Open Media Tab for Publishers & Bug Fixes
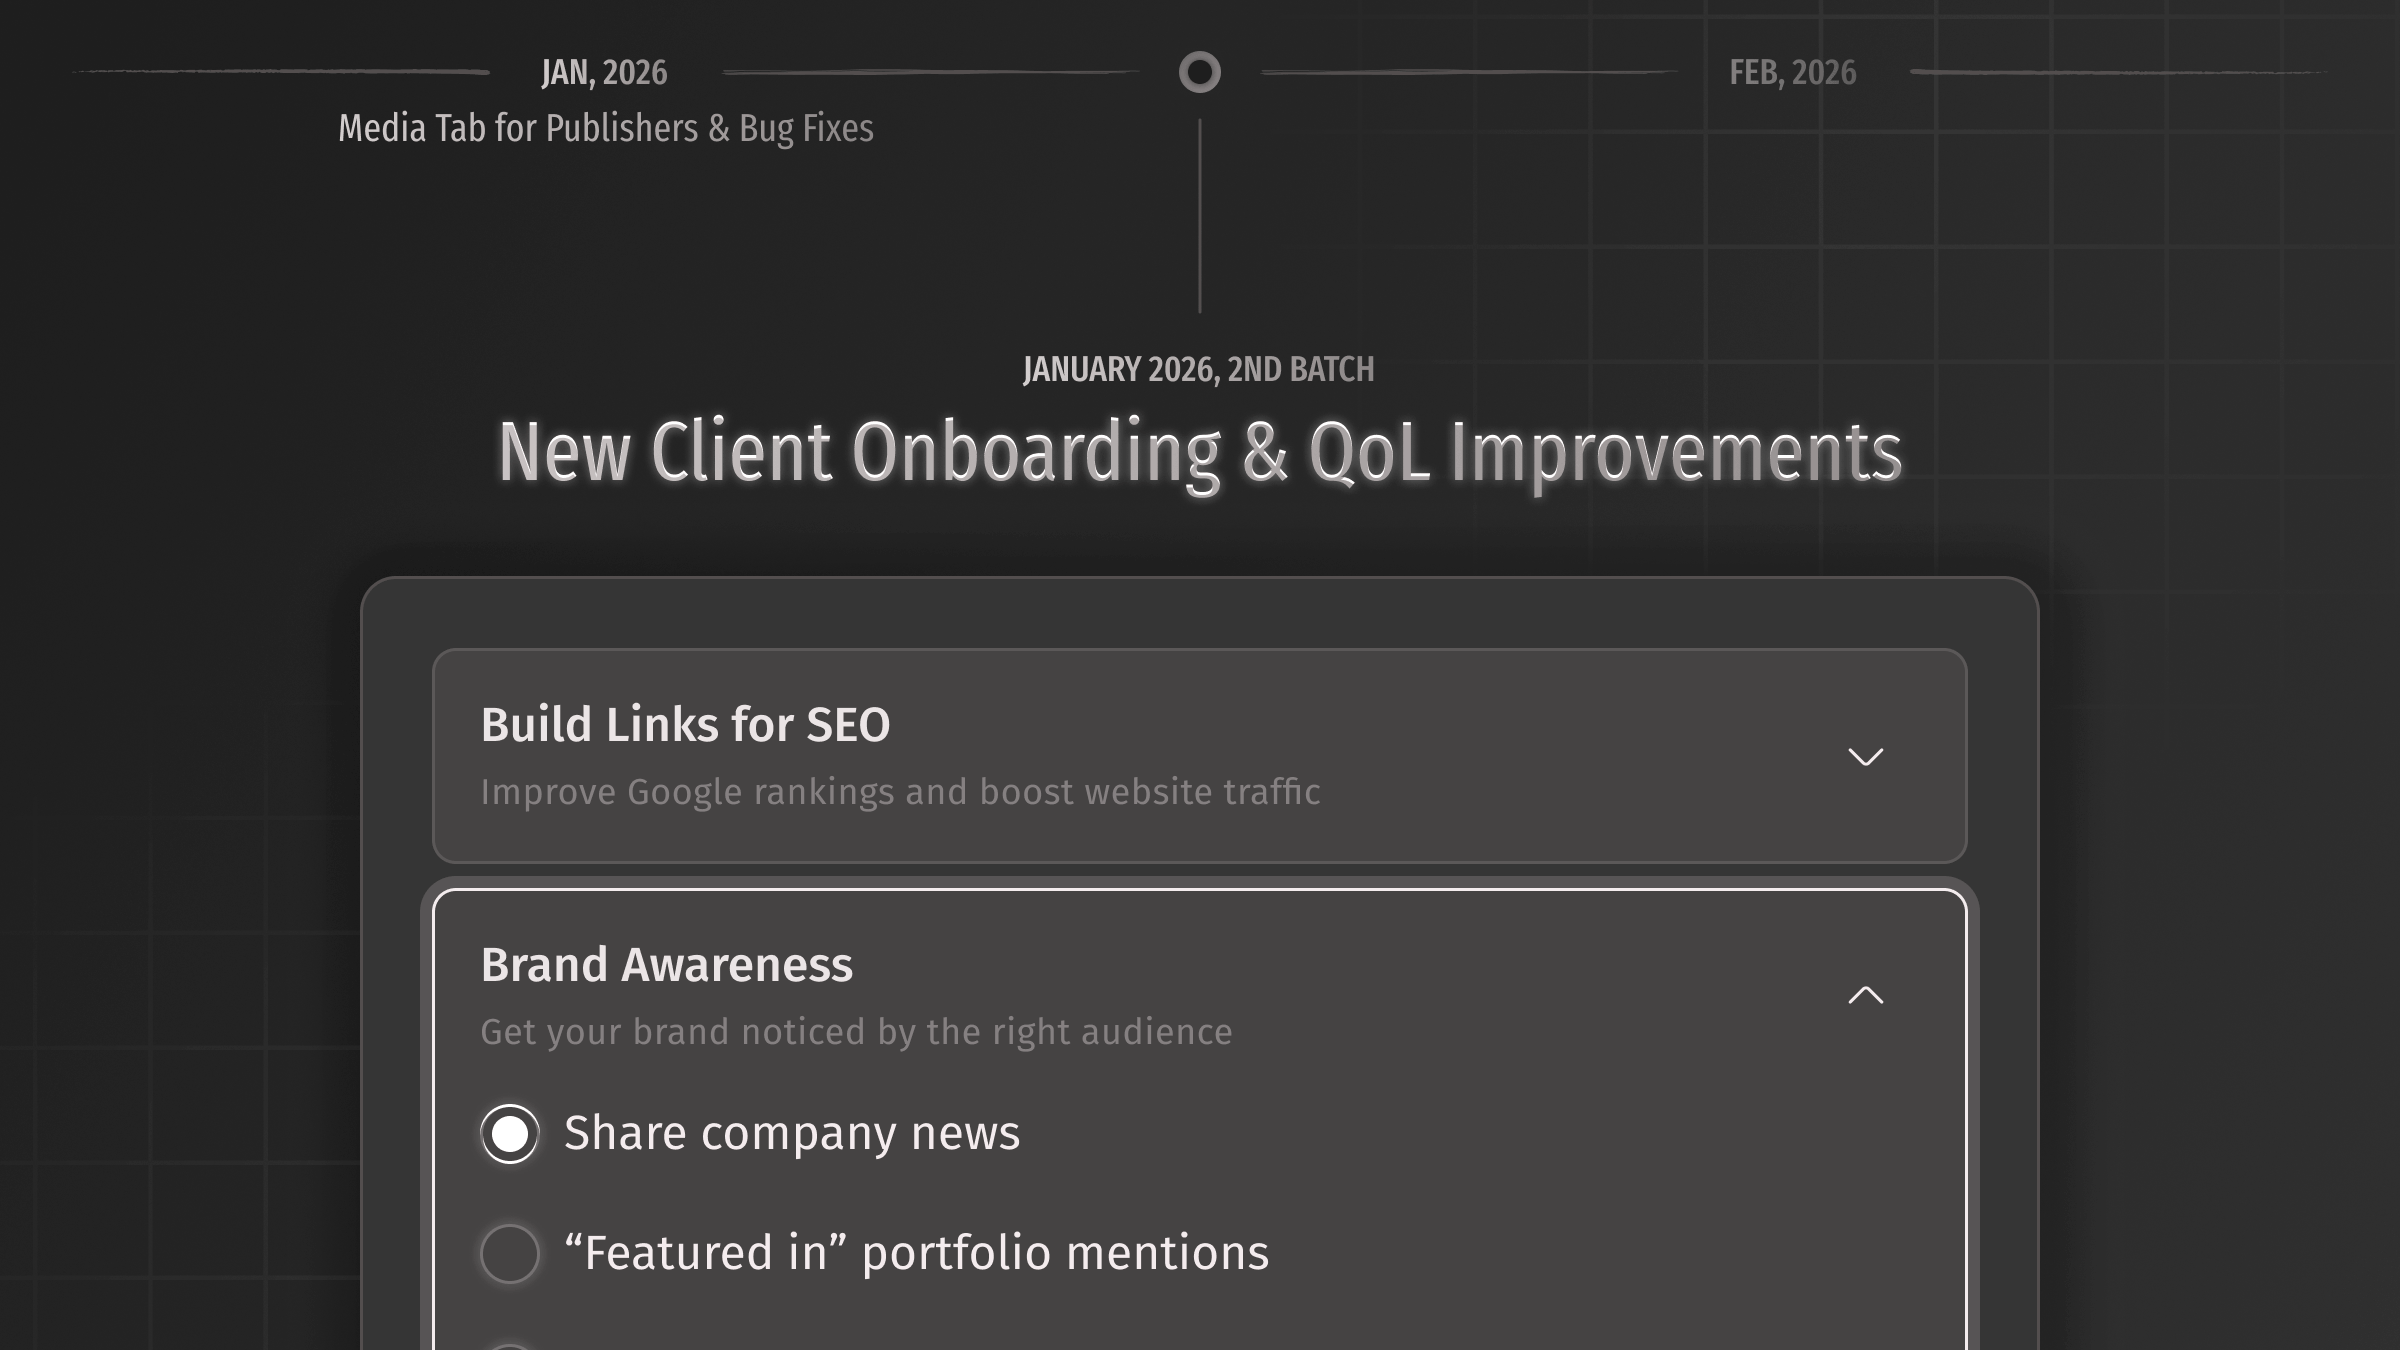The width and height of the screenshot is (2400, 1350). 606,128
